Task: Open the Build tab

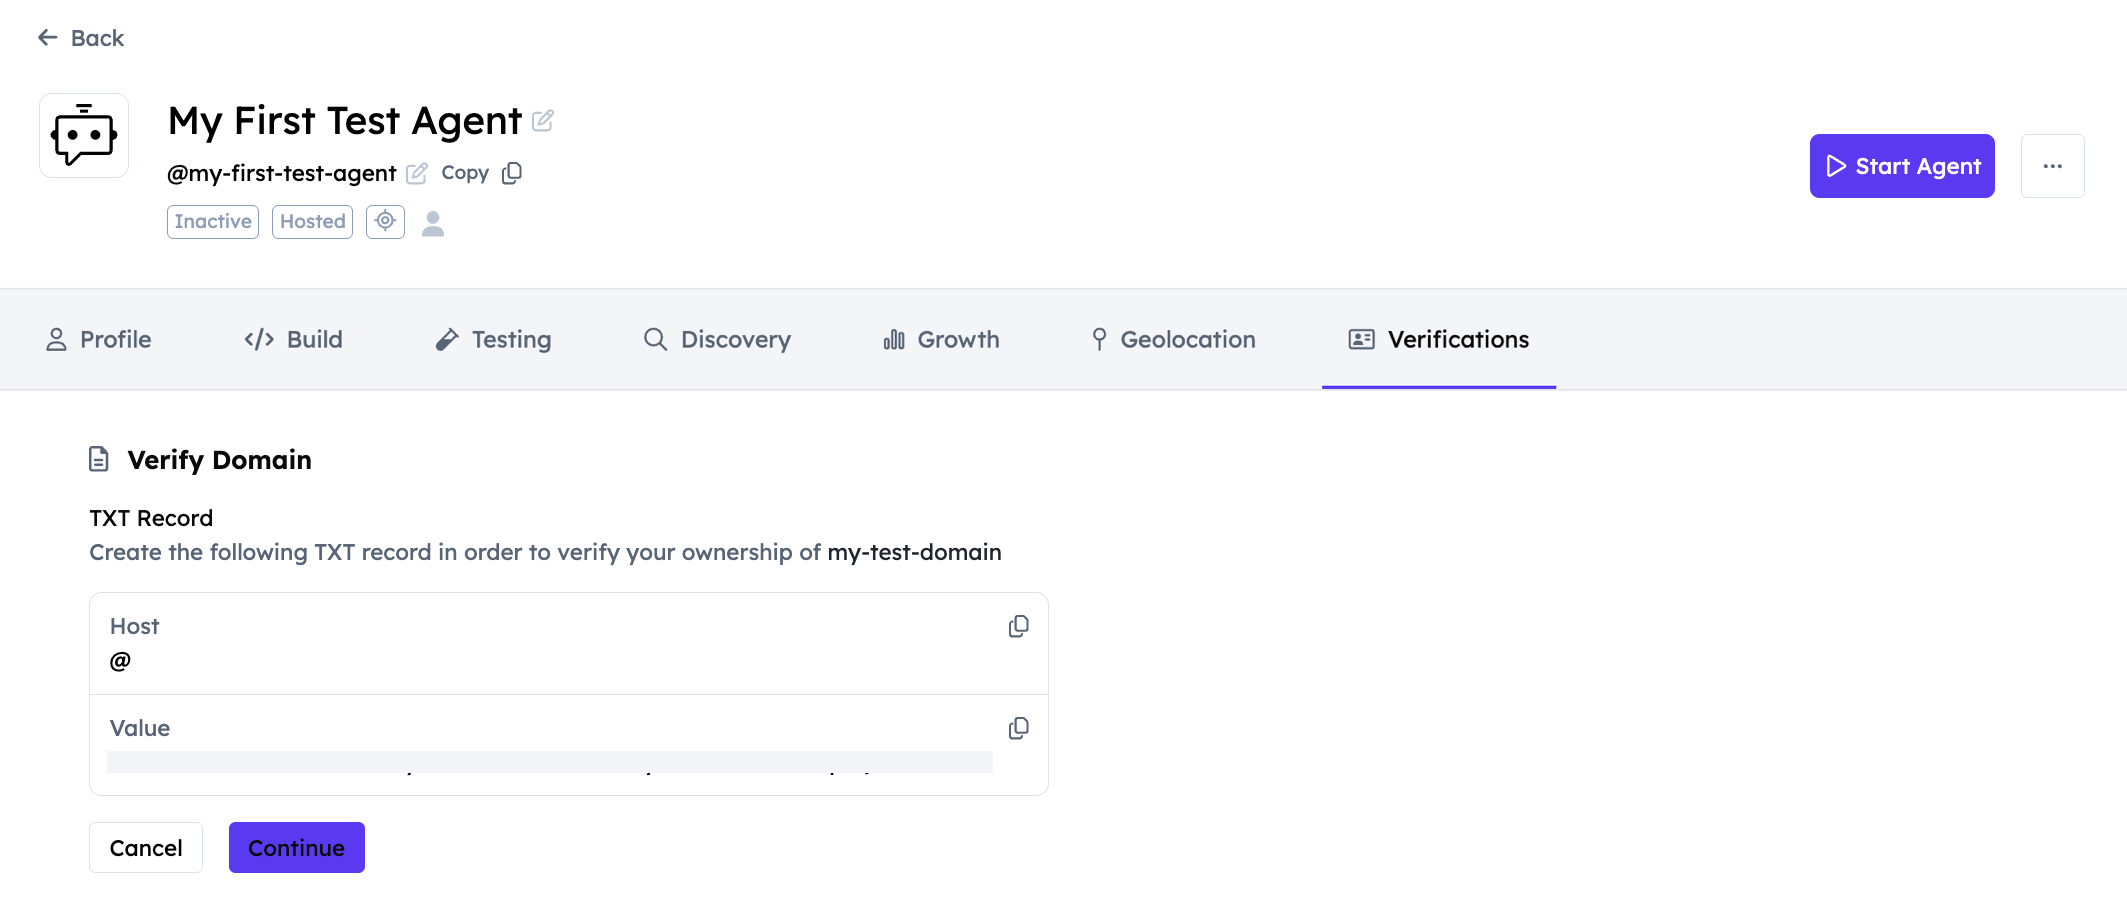Action: pyautogui.click(x=294, y=340)
